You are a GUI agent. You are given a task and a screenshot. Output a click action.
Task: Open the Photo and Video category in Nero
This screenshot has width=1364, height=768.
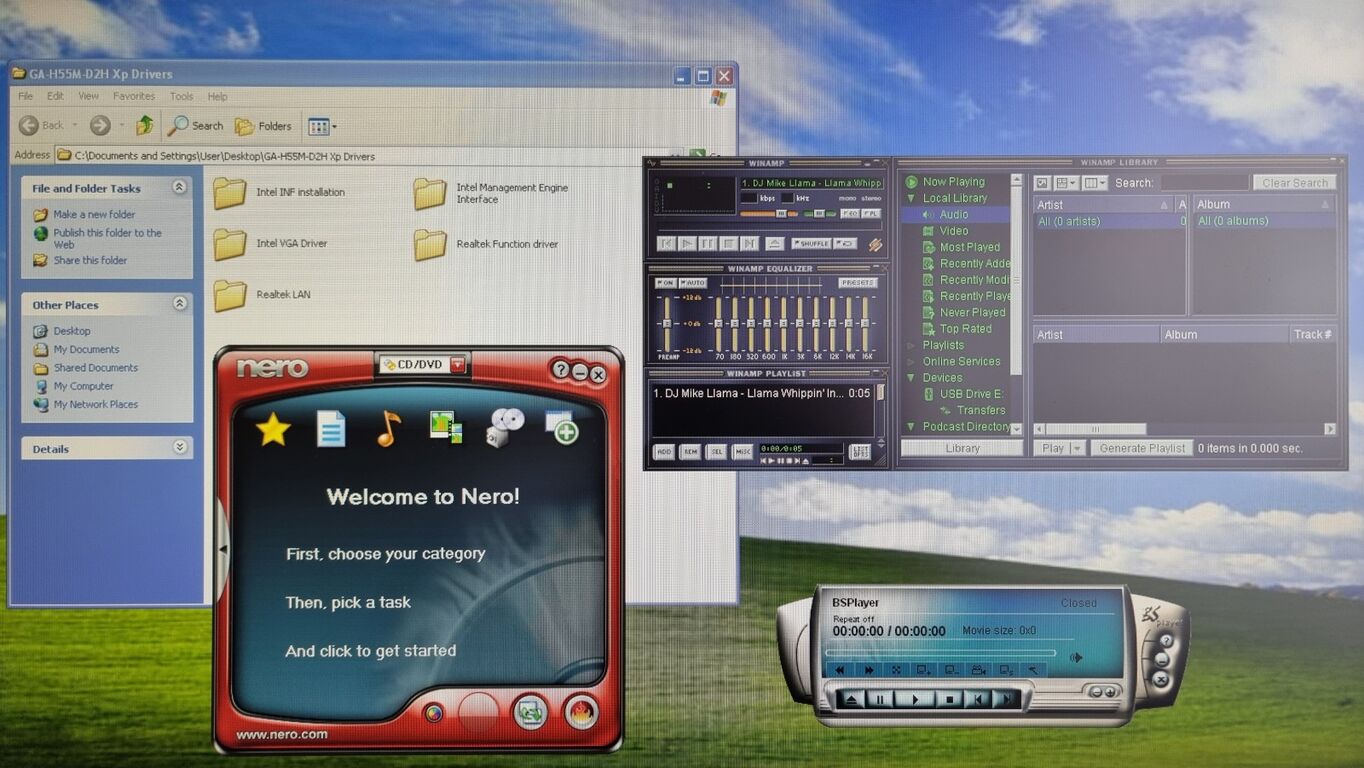[x=446, y=428]
